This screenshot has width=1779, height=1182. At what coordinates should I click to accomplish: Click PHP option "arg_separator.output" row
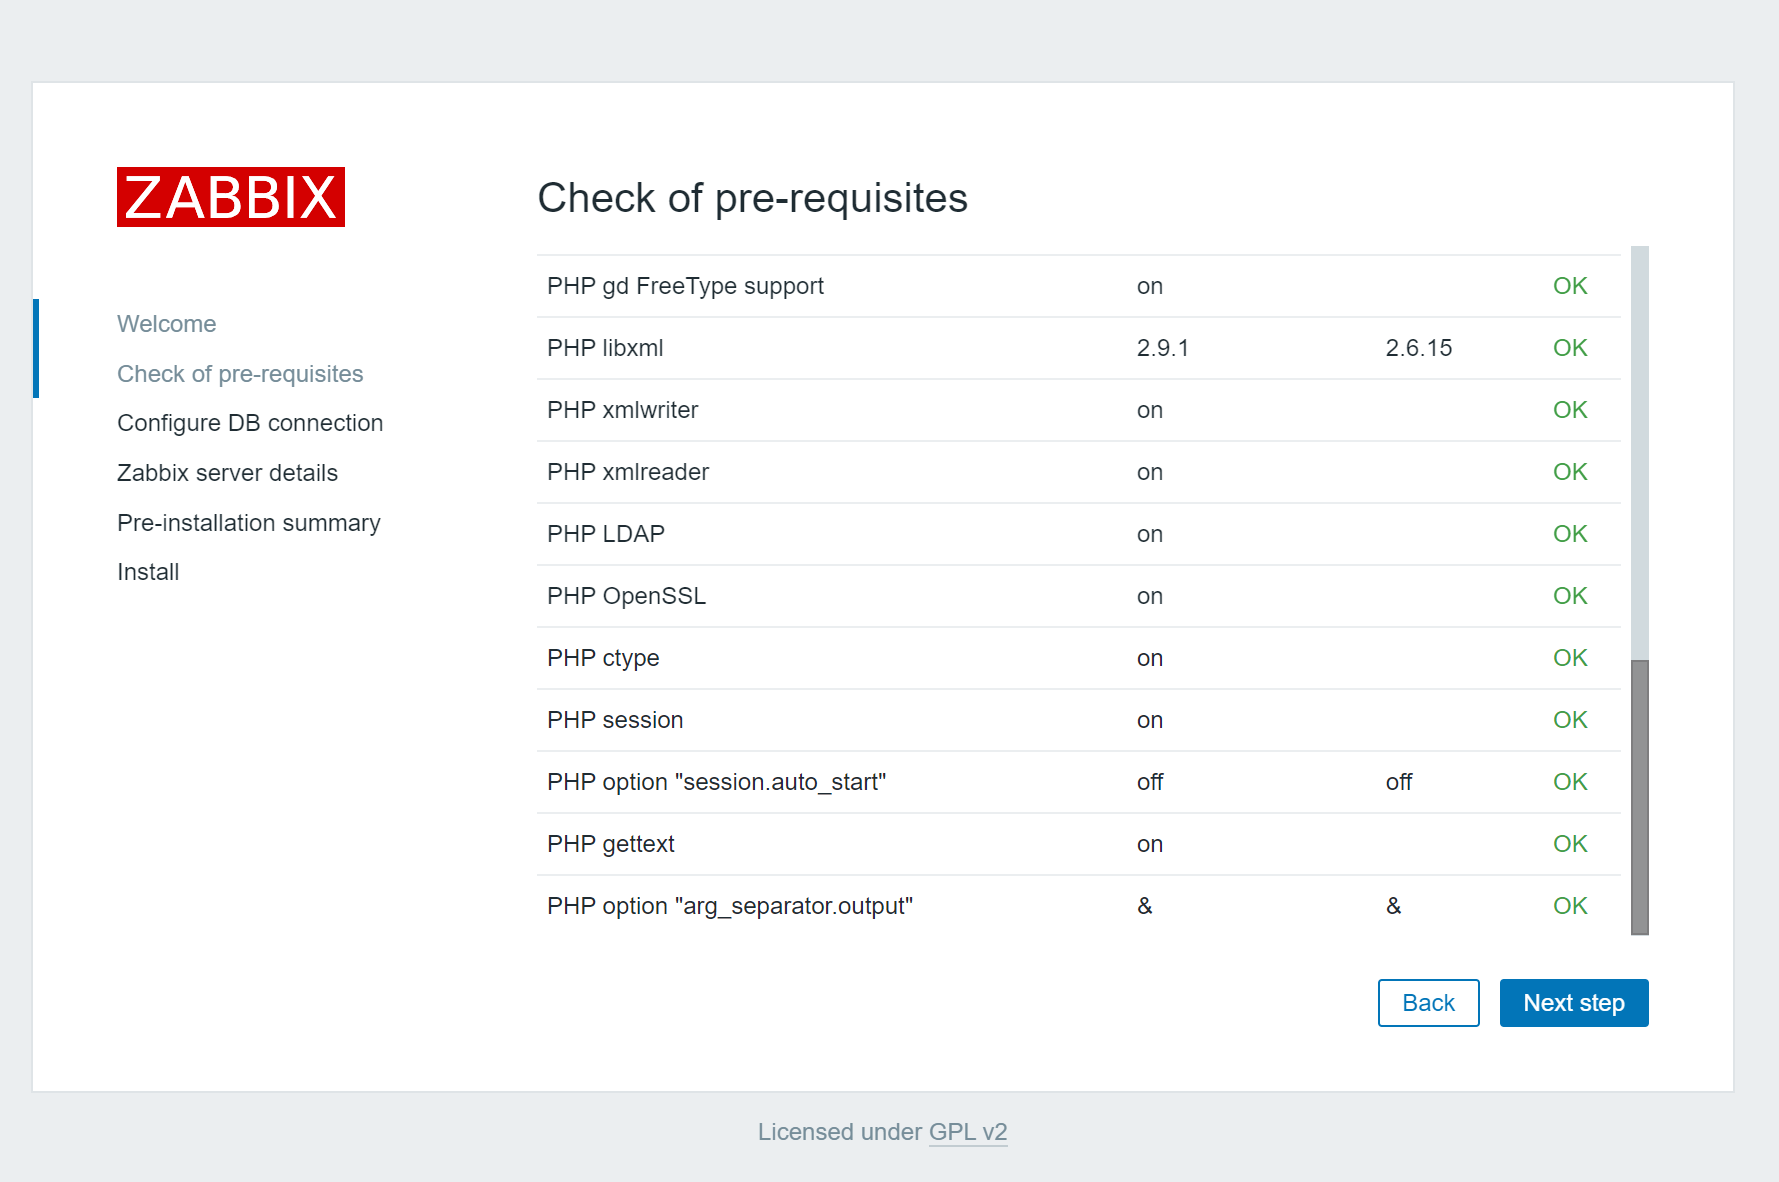click(729, 906)
